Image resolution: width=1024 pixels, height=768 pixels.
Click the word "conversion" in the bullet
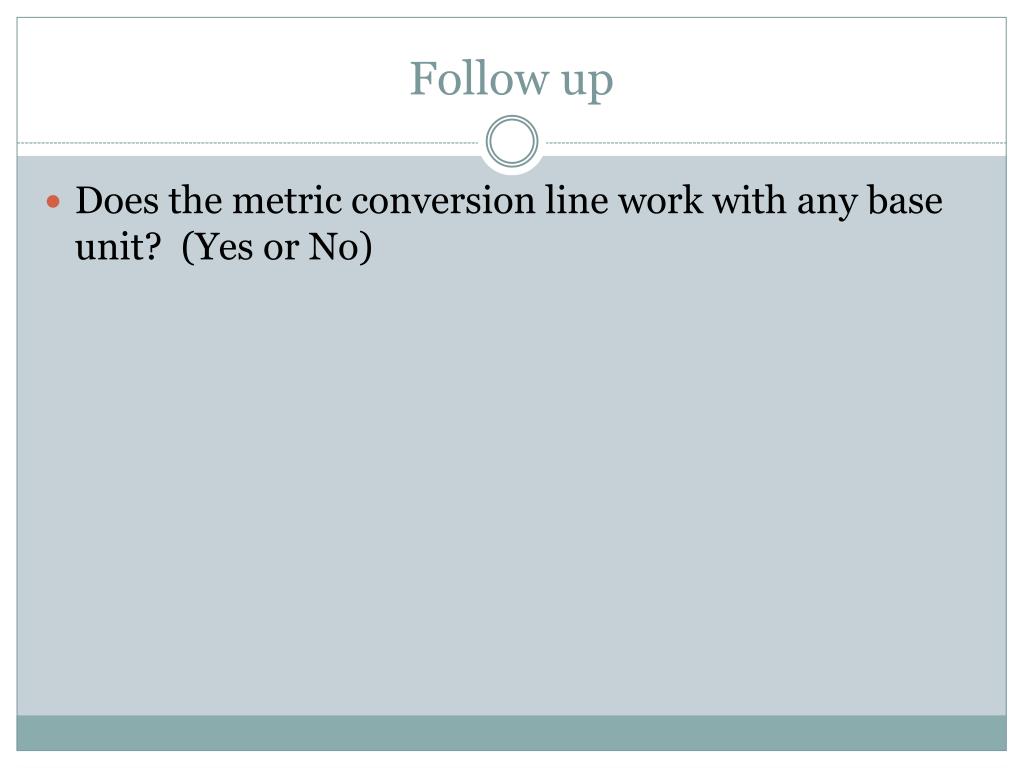pyautogui.click(x=443, y=200)
